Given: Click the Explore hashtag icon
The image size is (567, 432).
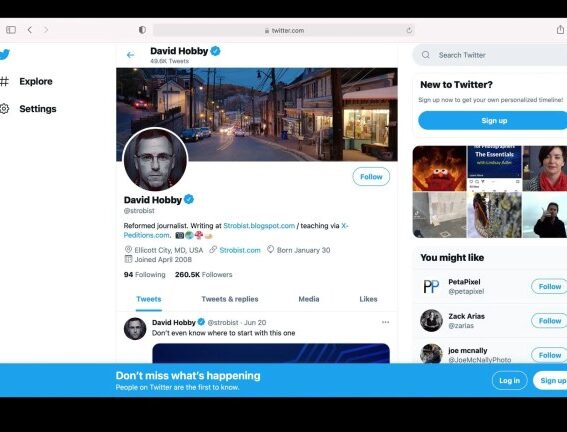Looking at the screenshot, I should coord(4,81).
